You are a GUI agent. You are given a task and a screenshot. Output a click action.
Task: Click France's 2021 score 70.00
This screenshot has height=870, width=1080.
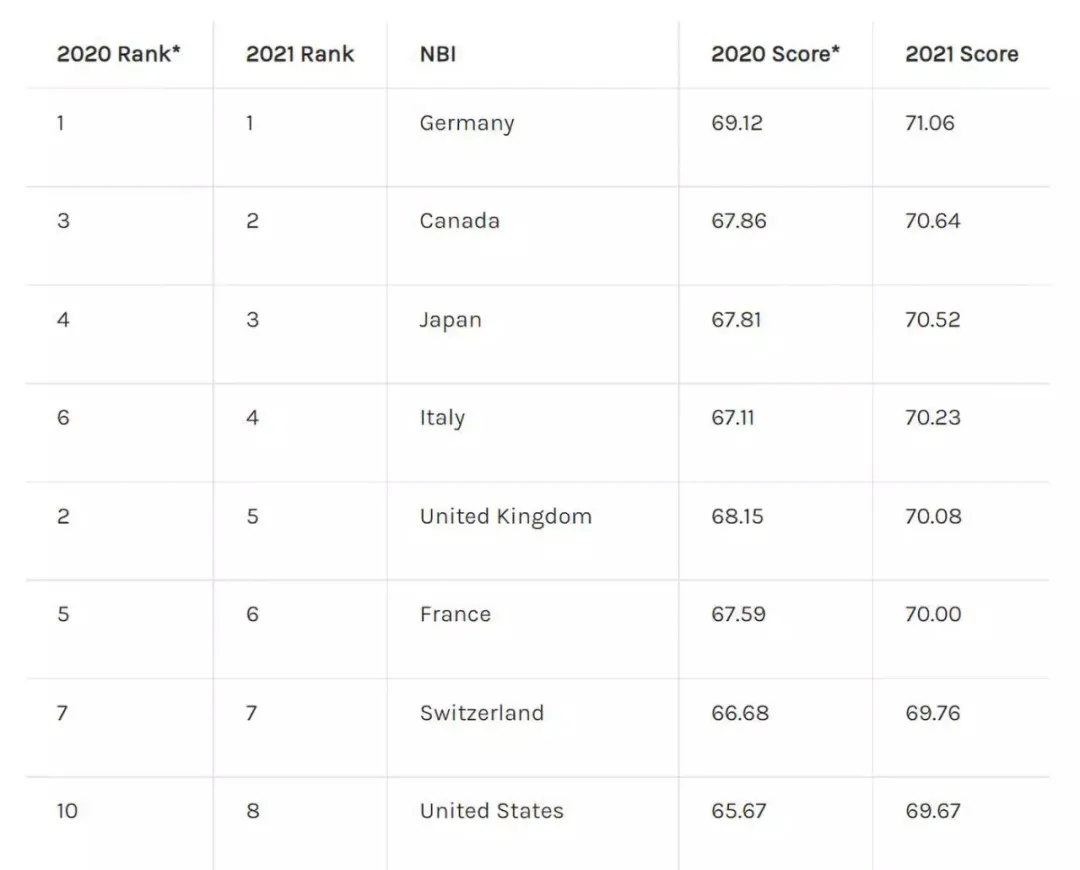(x=932, y=614)
